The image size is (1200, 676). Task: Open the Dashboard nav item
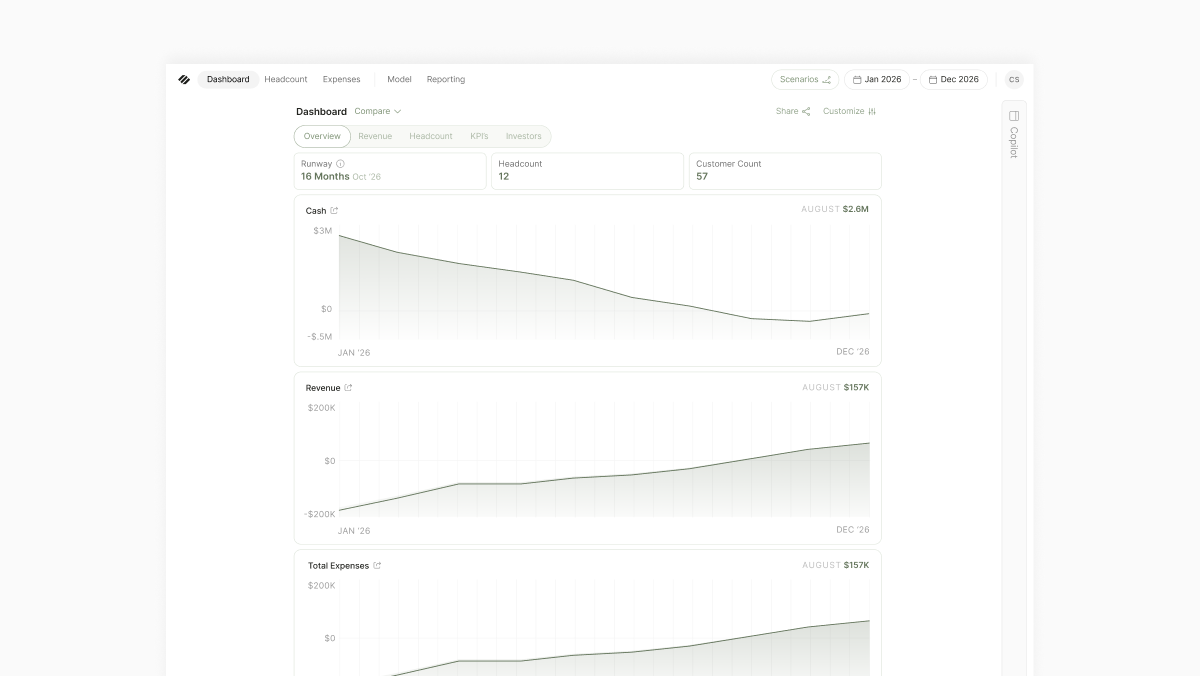click(228, 80)
